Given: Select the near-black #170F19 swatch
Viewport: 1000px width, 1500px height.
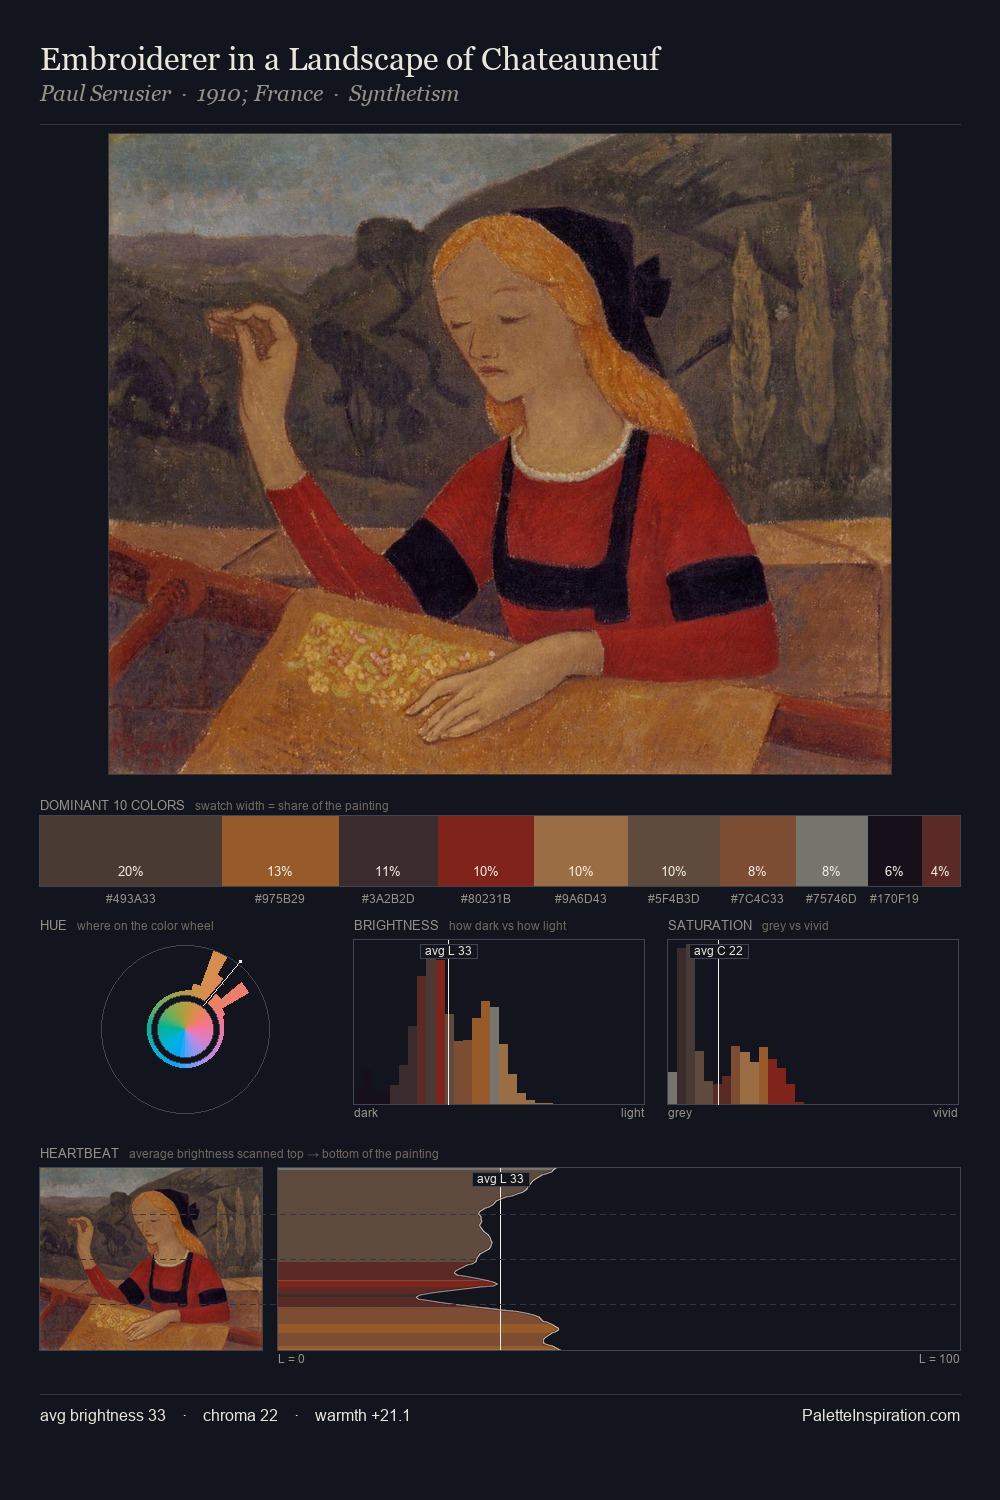Looking at the screenshot, I should [895, 851].
